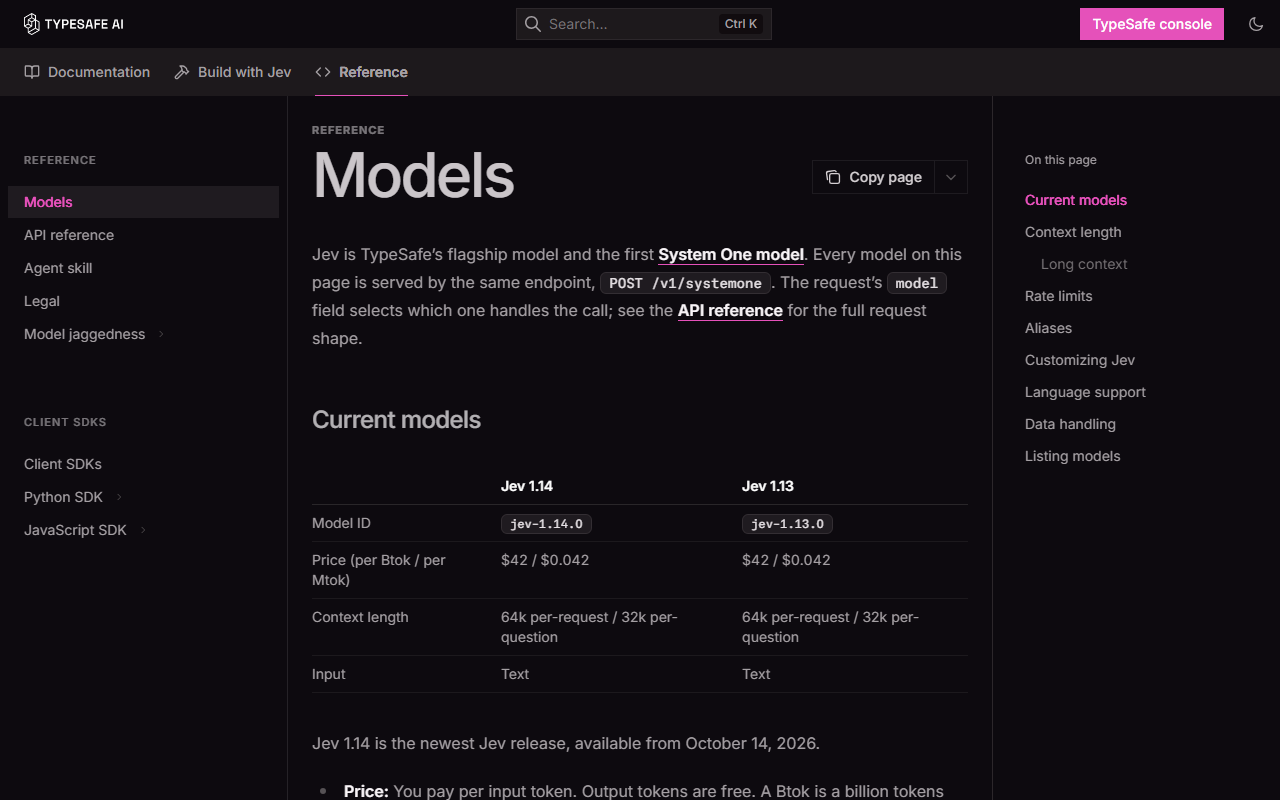Click the TypeSafe AI logo
The width and height of the screenshot is (1280, 800).
[74, 24]
